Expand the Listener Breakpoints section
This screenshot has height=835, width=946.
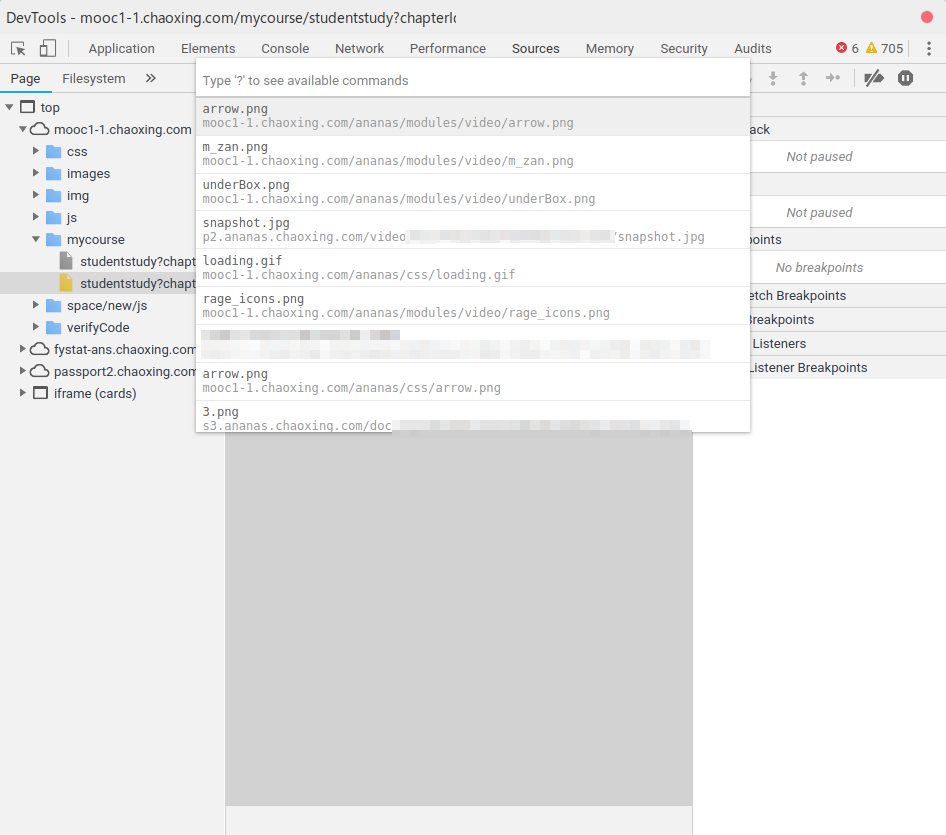tap(848, 367)
